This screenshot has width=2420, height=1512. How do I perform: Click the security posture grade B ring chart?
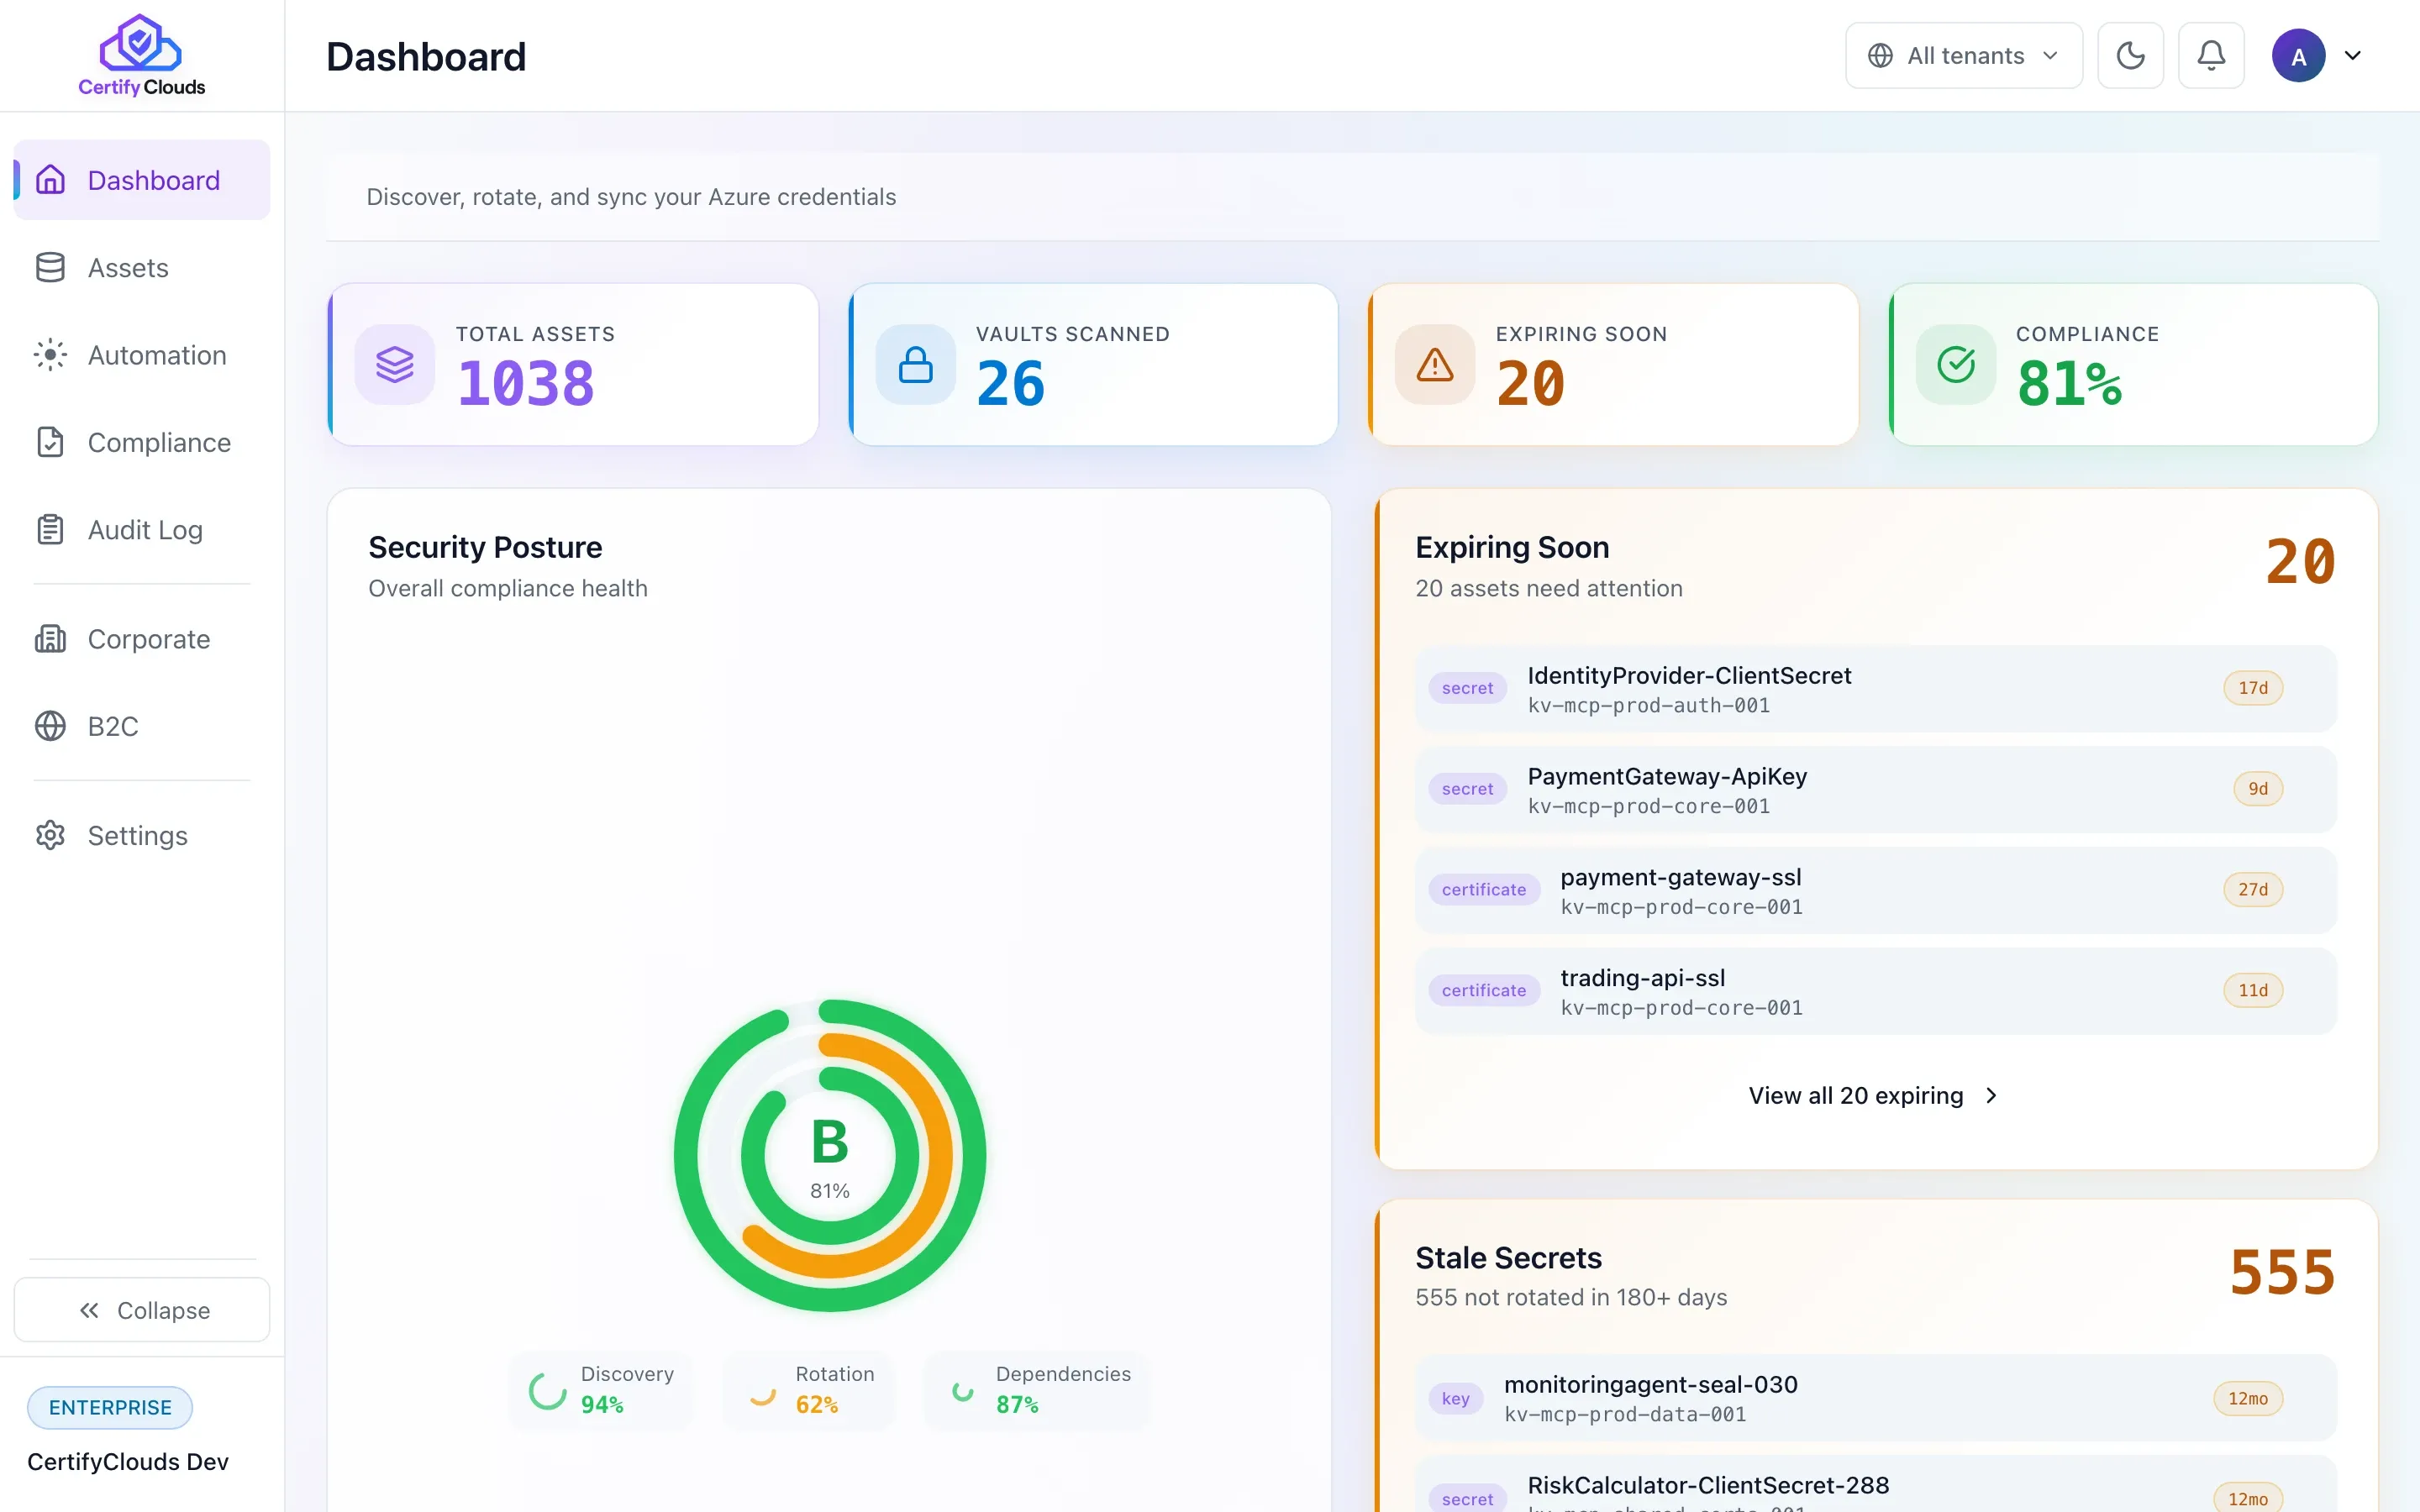click(830, 1155)
